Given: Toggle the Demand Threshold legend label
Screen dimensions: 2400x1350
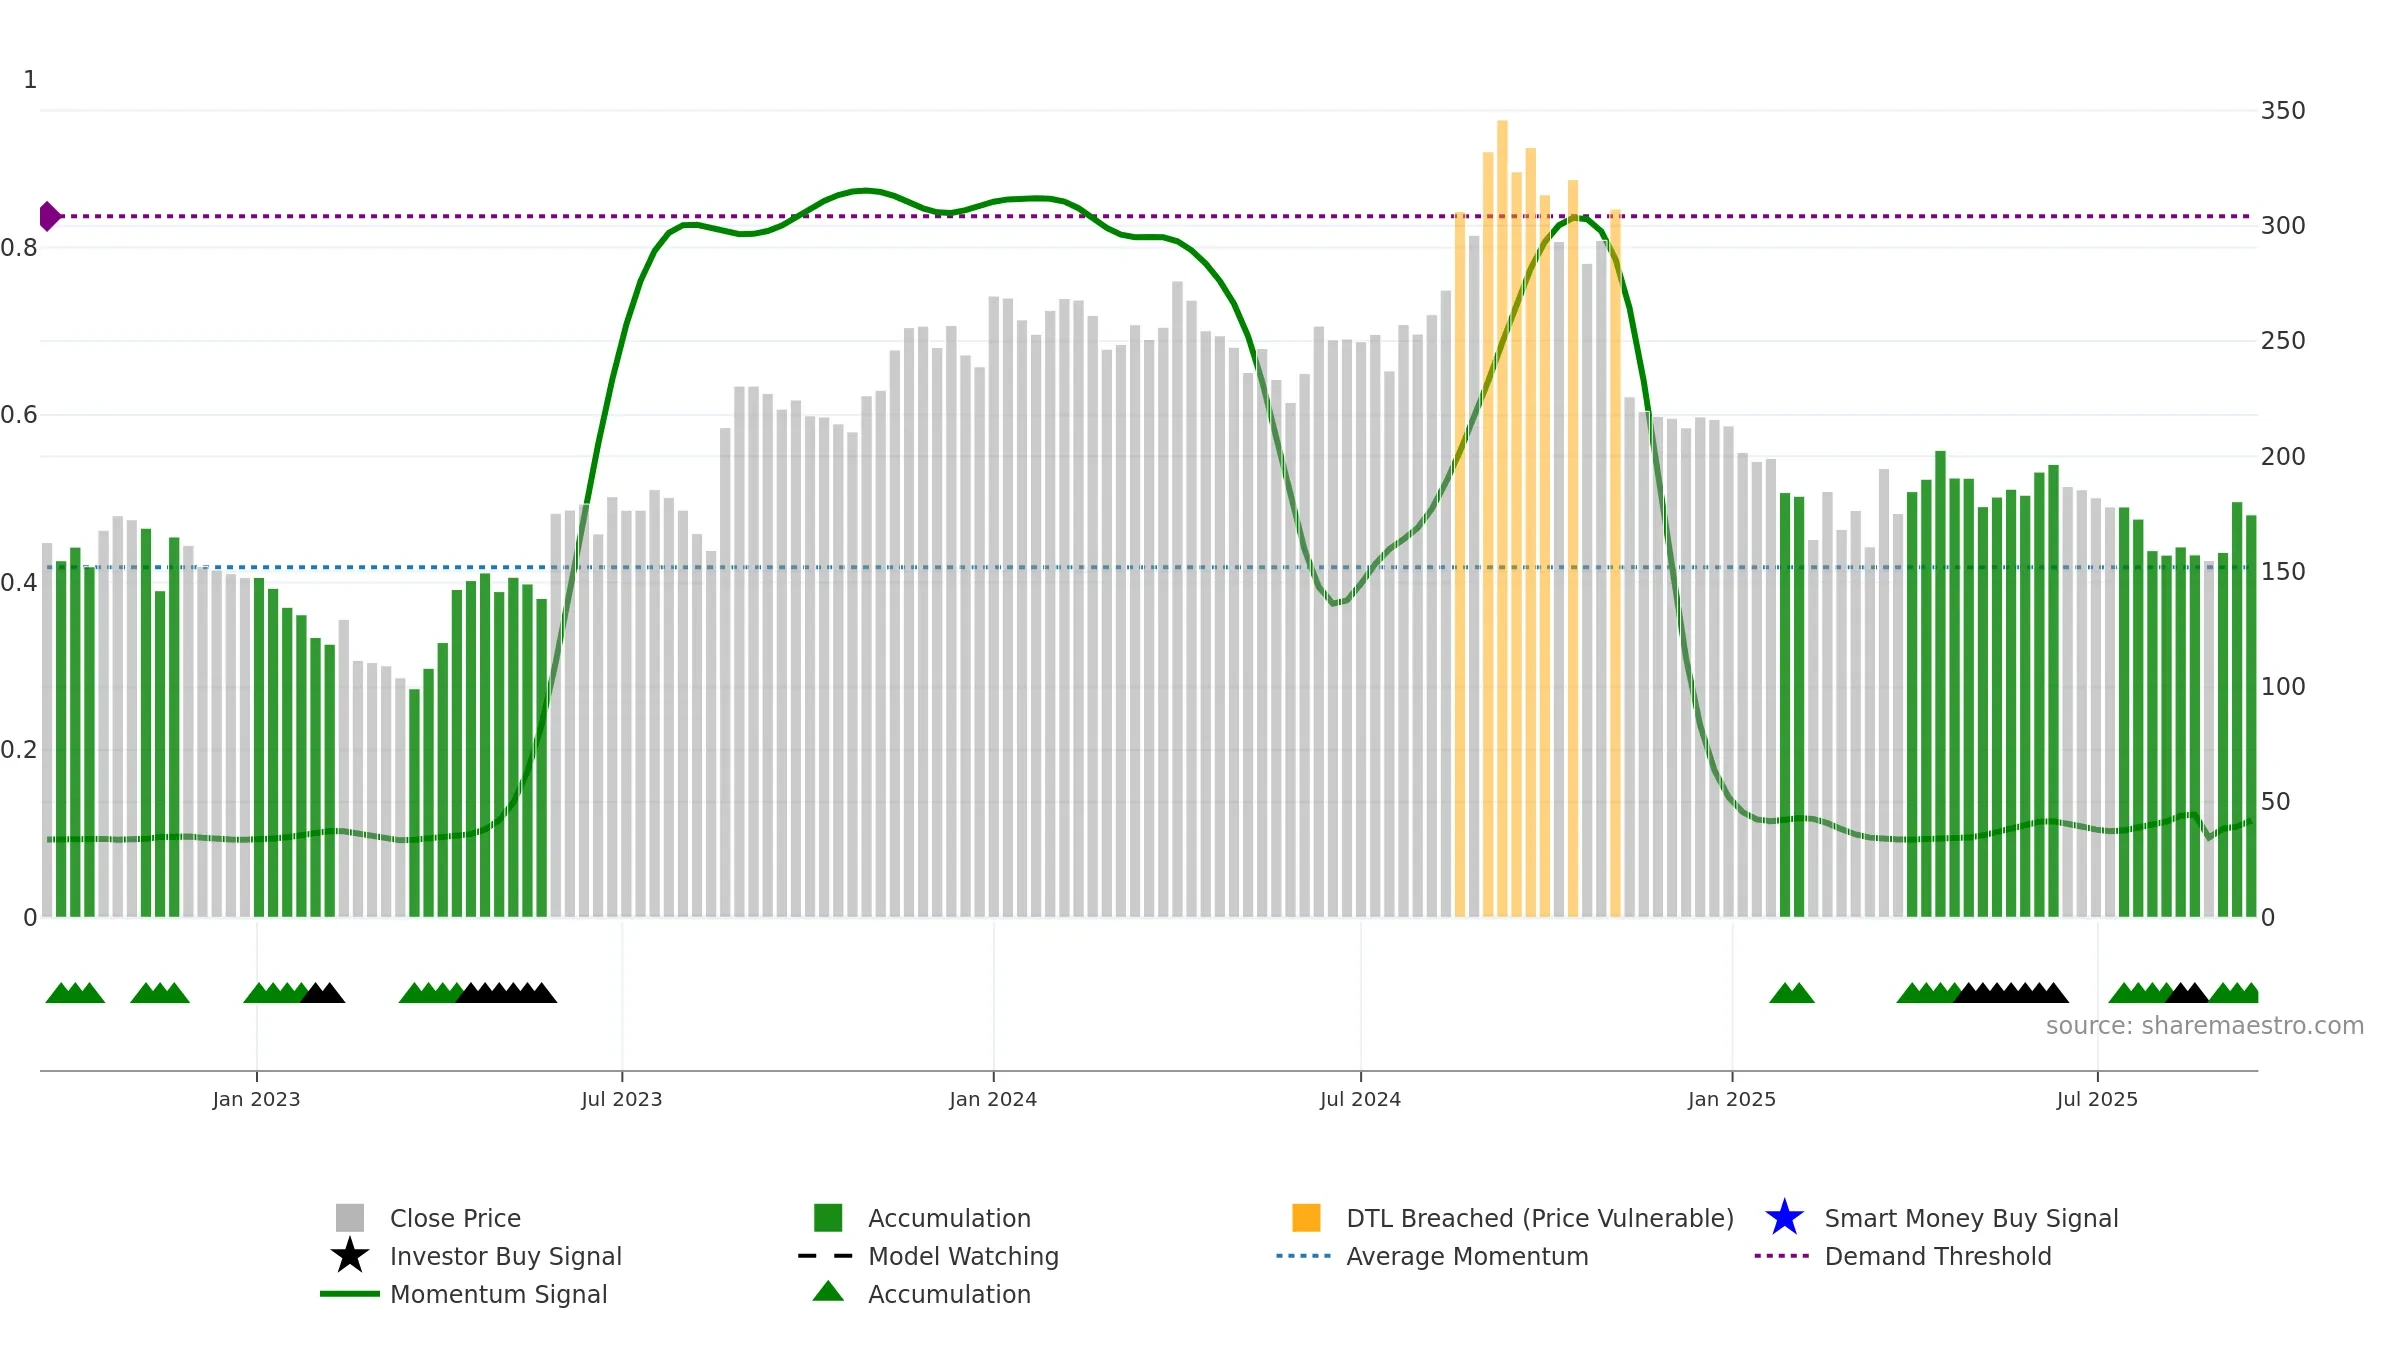Looking at the screenshot, I should [x=1938, y=1256].
